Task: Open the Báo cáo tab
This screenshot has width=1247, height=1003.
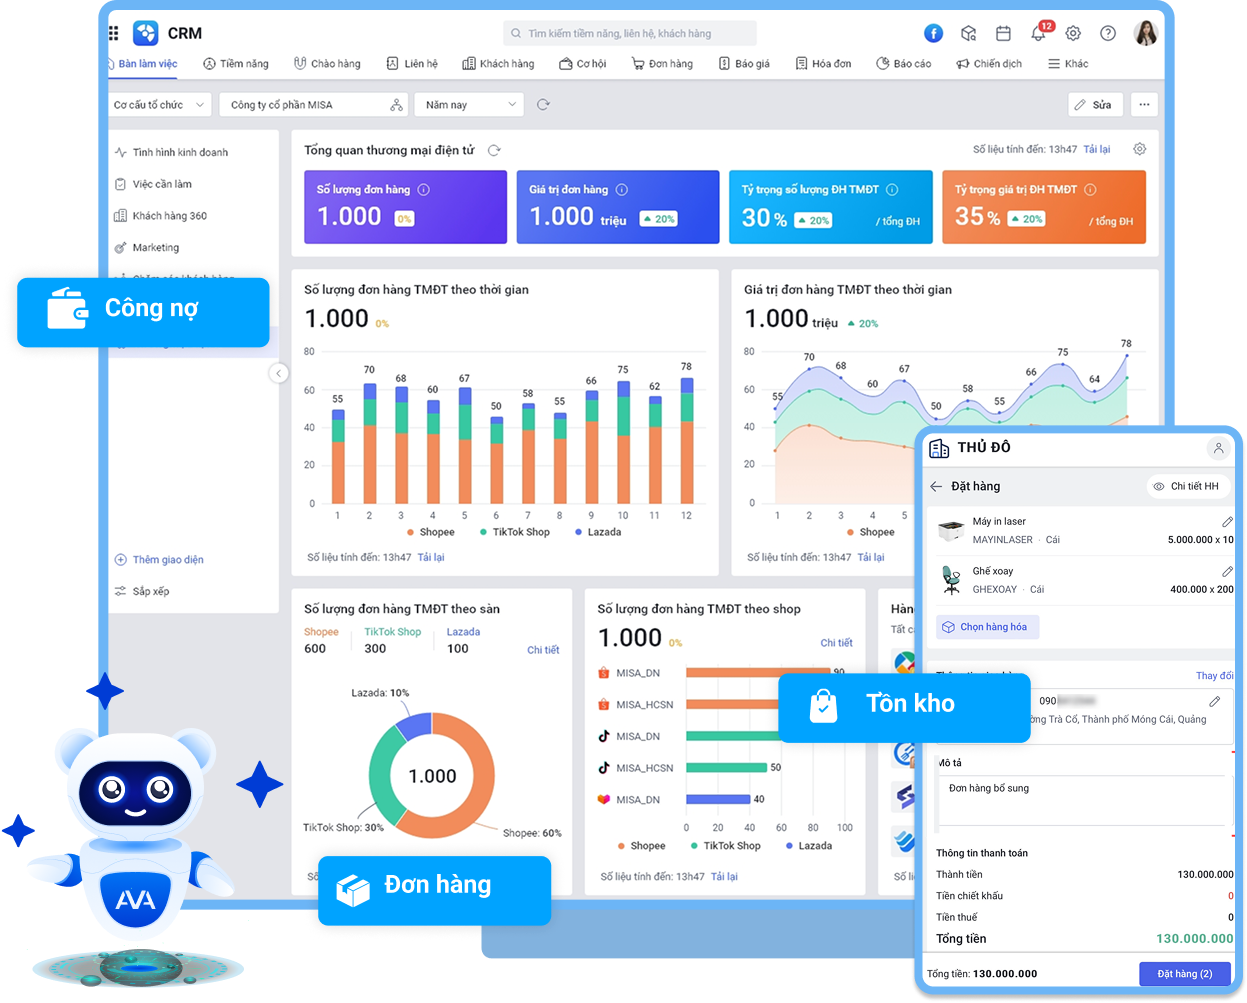Action: pos(903,63)
